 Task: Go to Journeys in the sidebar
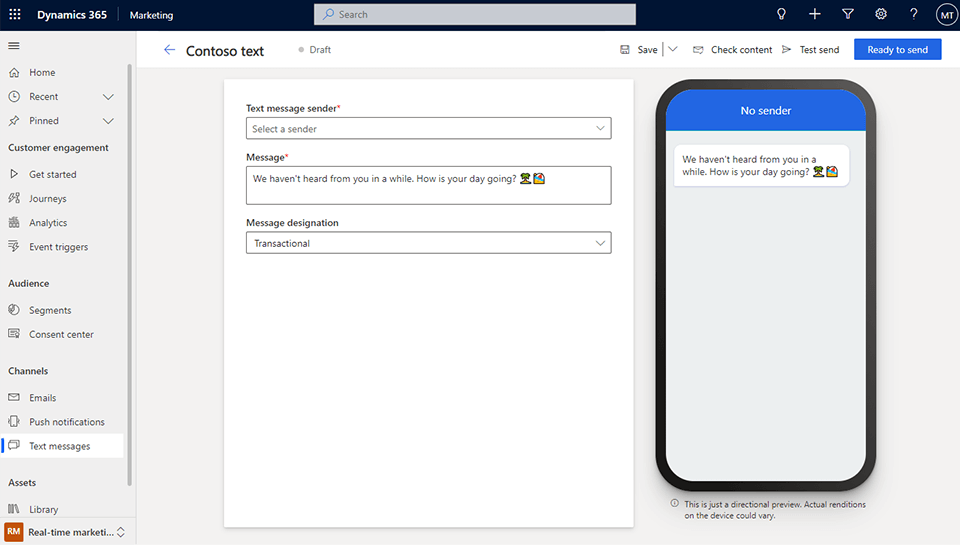[x=47, y=199]
